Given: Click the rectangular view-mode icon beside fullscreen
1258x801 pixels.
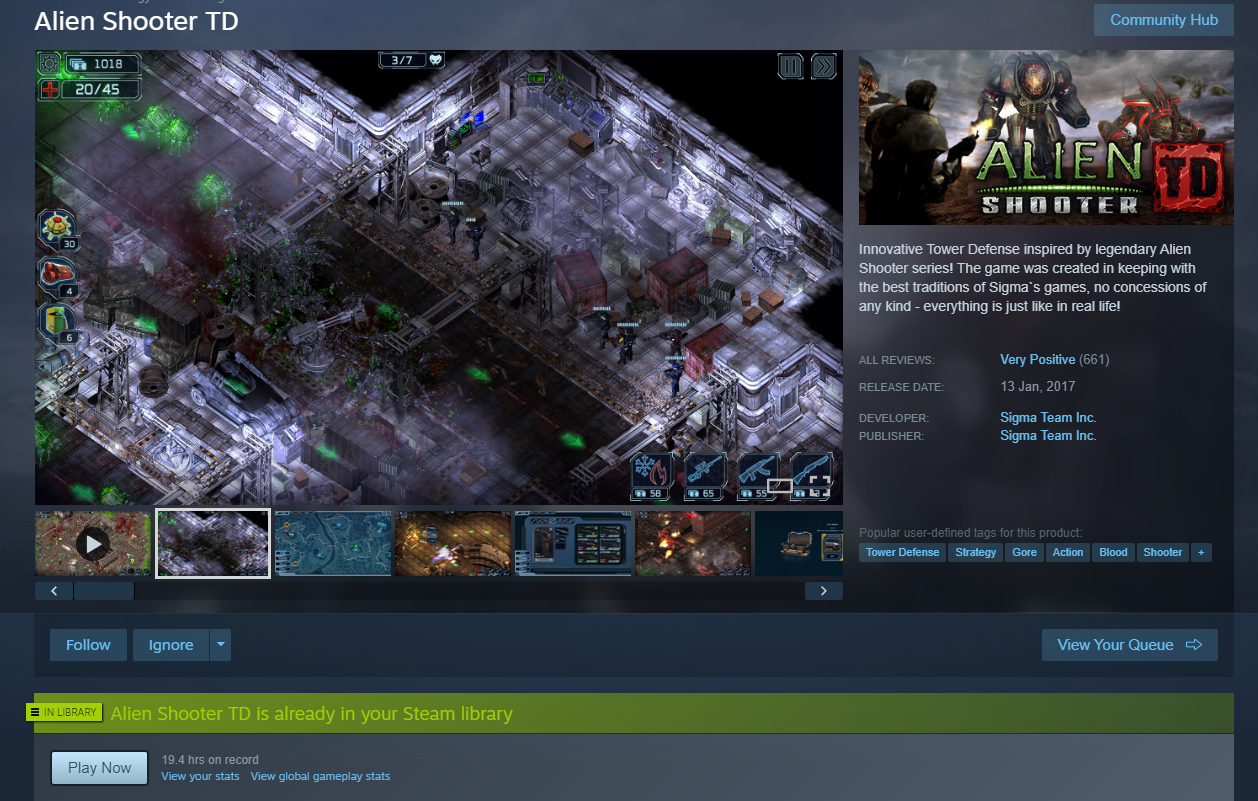Looking at the screenshot, I should click(780, 487).
